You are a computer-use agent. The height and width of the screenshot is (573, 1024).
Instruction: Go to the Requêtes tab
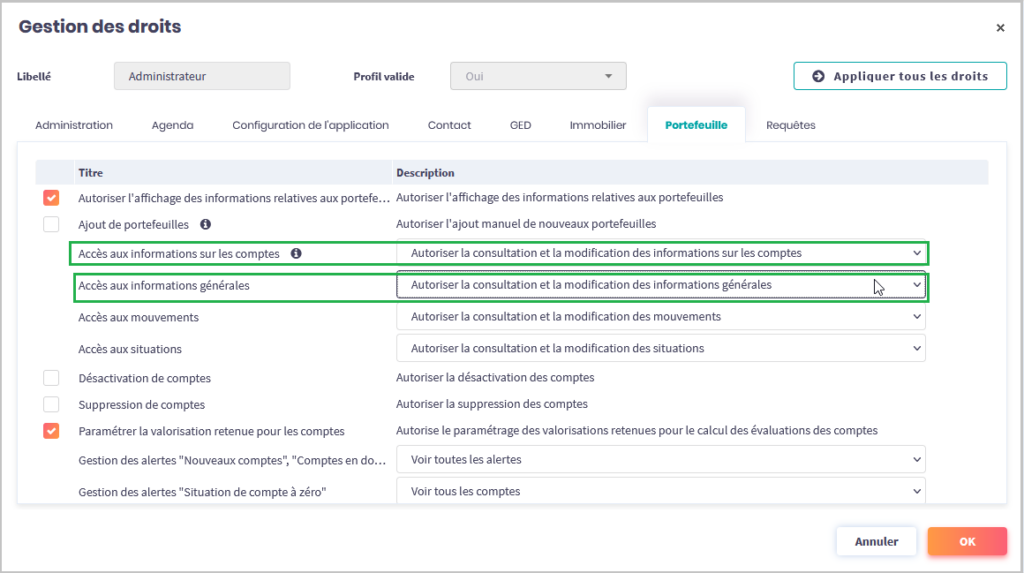coord(791,126)
